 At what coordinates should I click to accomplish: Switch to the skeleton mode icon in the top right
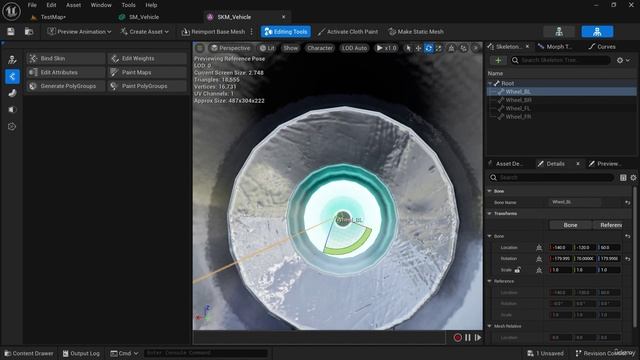coord(559,31)
